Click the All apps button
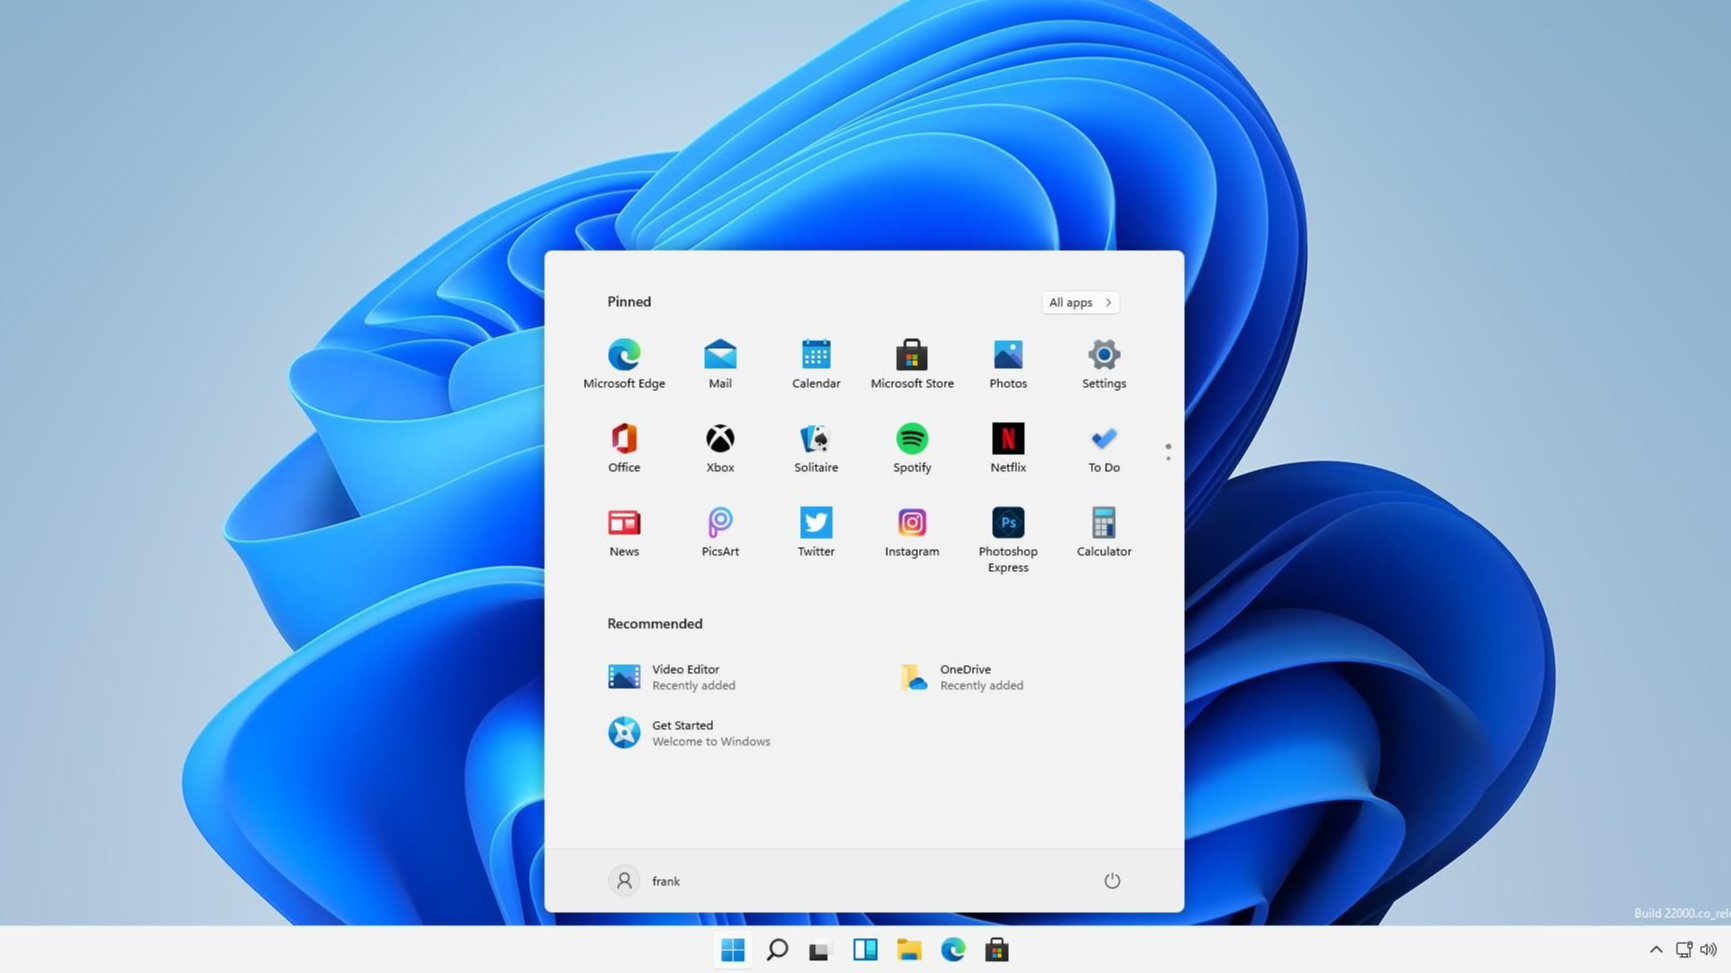1731x973 pixels. tap(1080, 302)
